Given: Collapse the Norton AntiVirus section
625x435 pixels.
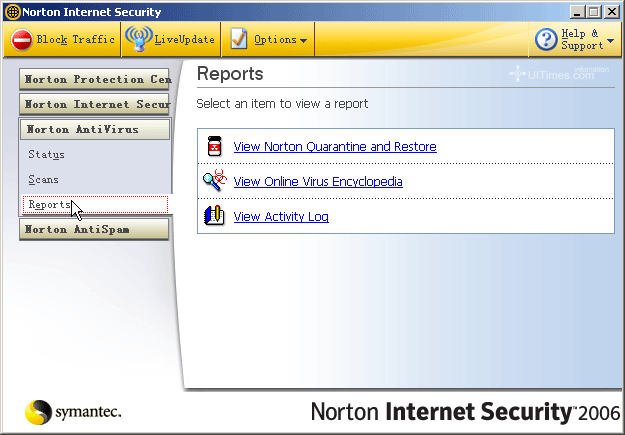Looking at the screenshot, I should tap(95, 130).
